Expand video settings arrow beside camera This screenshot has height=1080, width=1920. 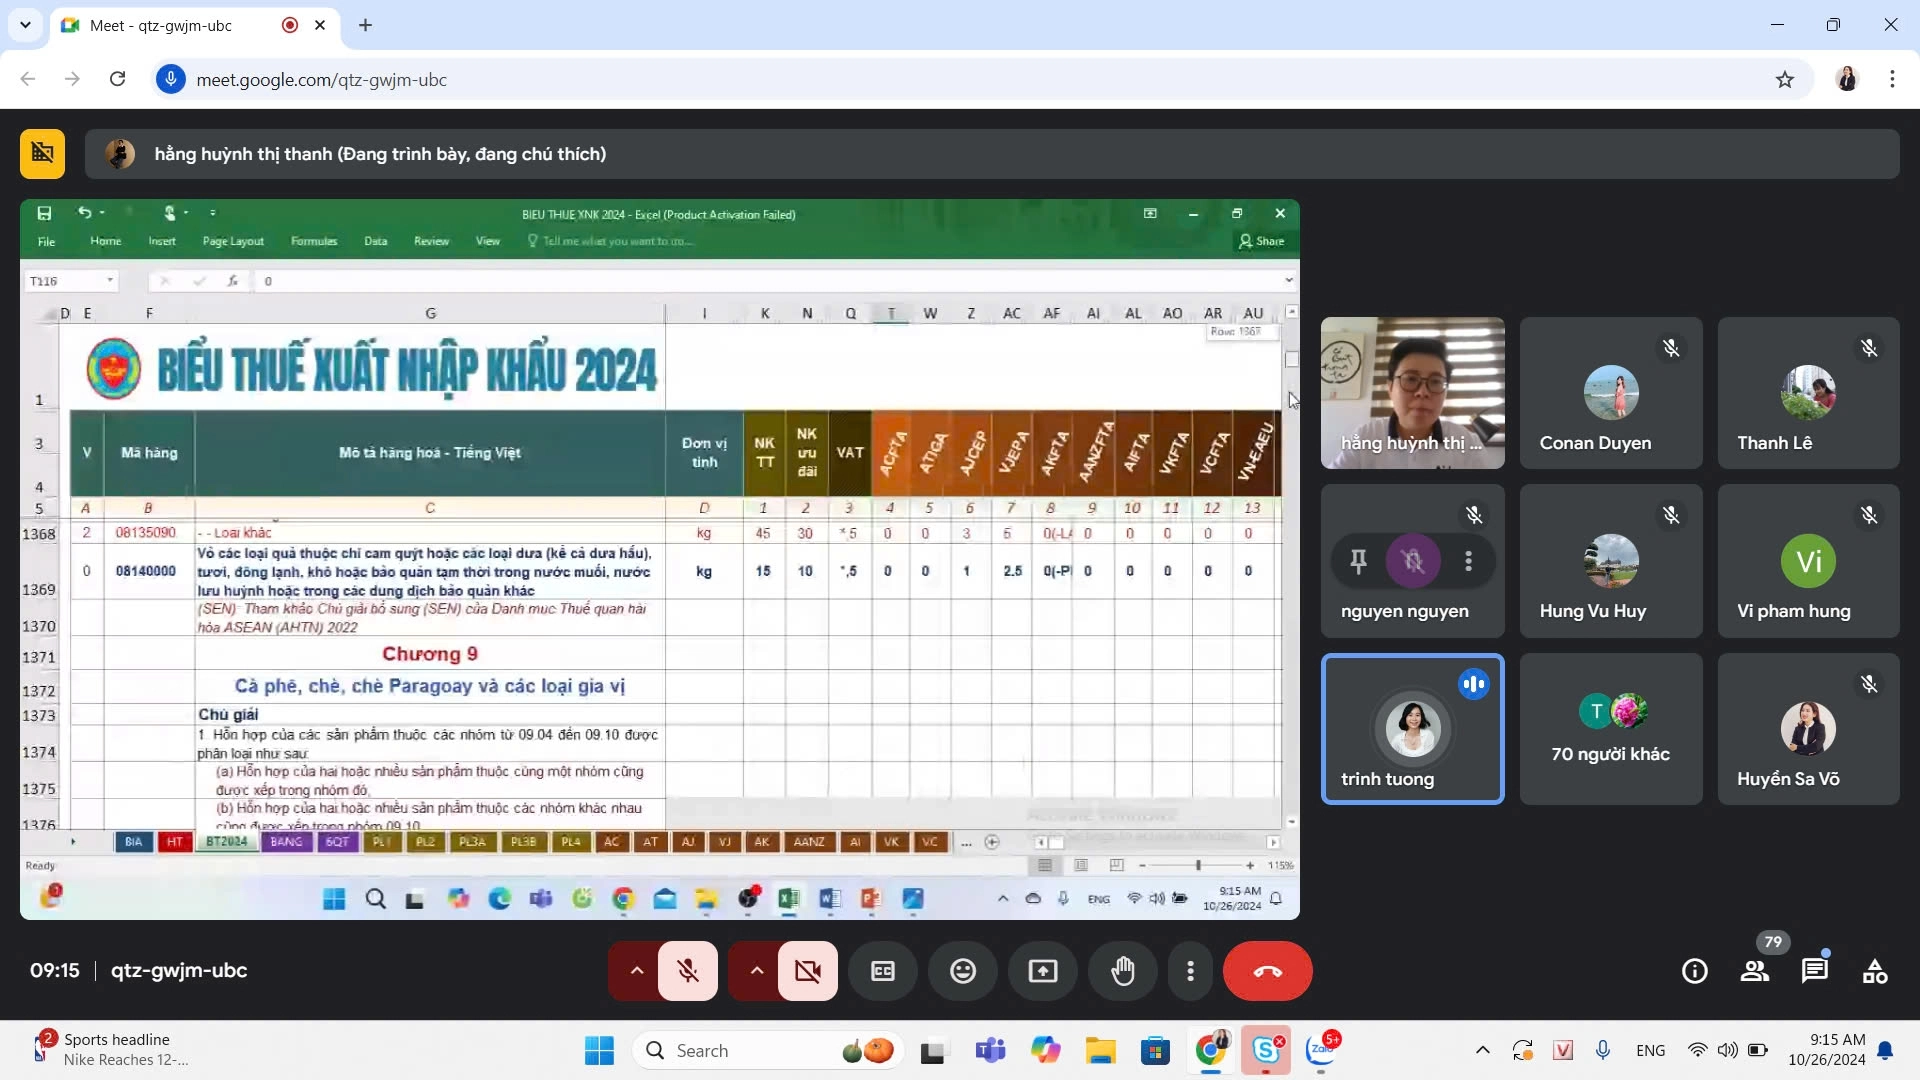(756, 971)
